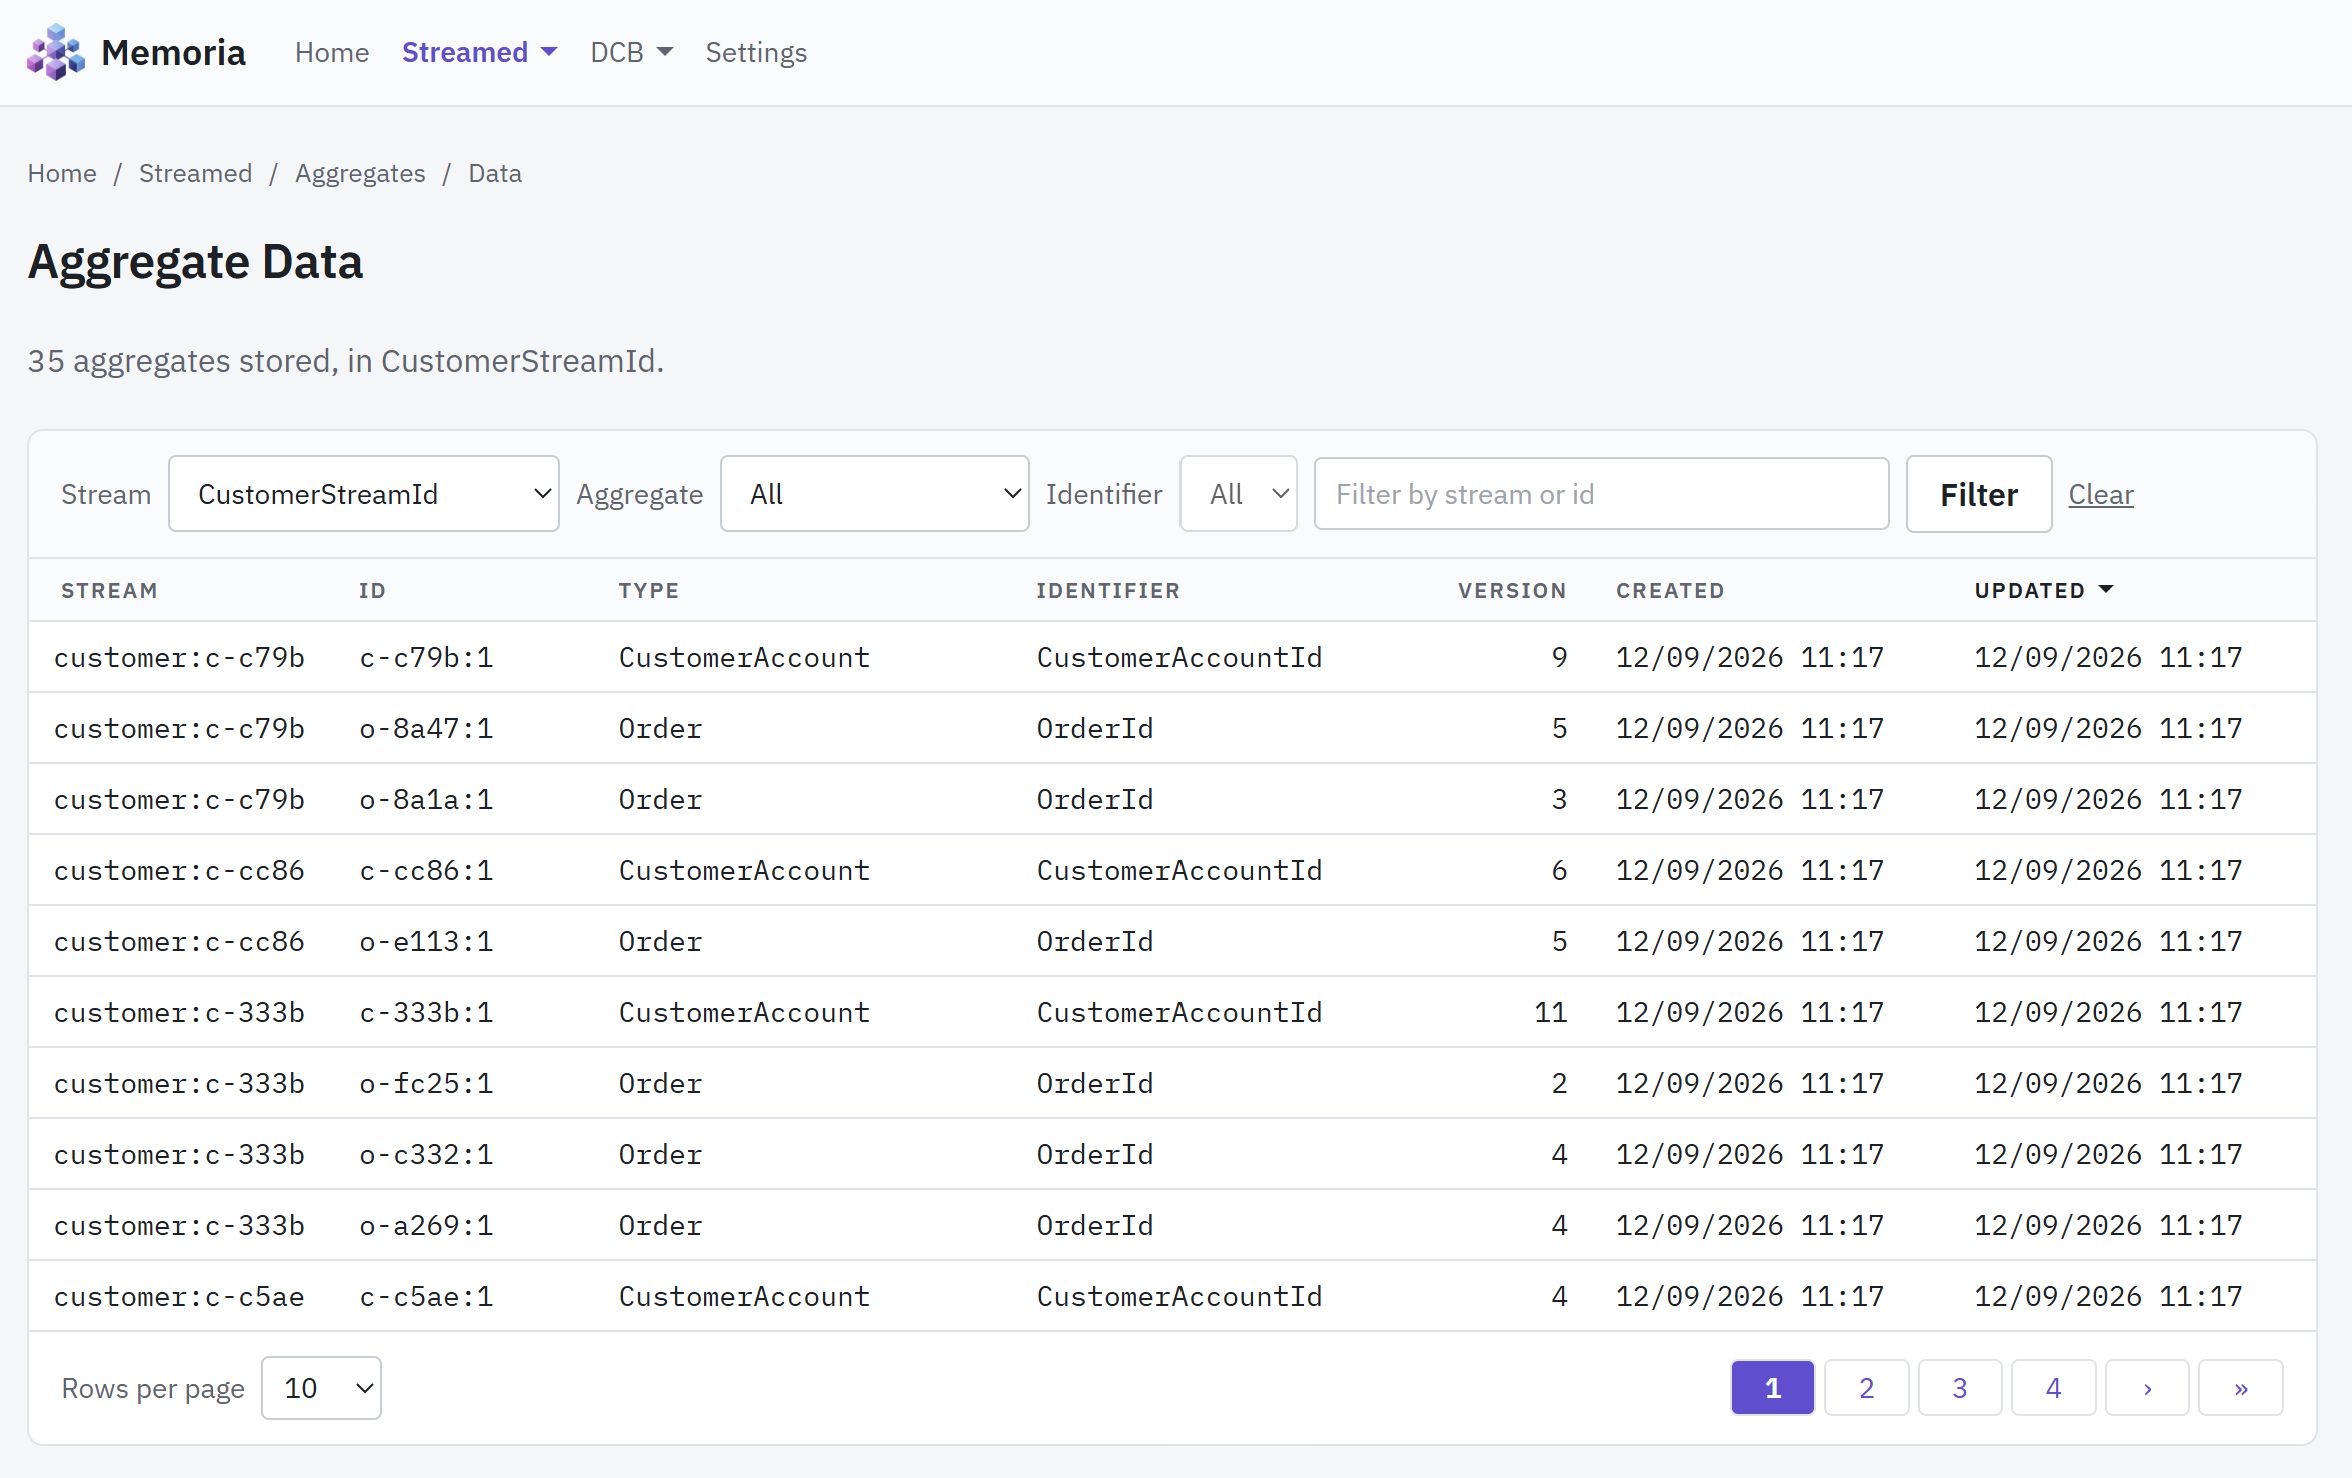Select the c-c5ae:1 ID cell

(x=426, y=1296)
